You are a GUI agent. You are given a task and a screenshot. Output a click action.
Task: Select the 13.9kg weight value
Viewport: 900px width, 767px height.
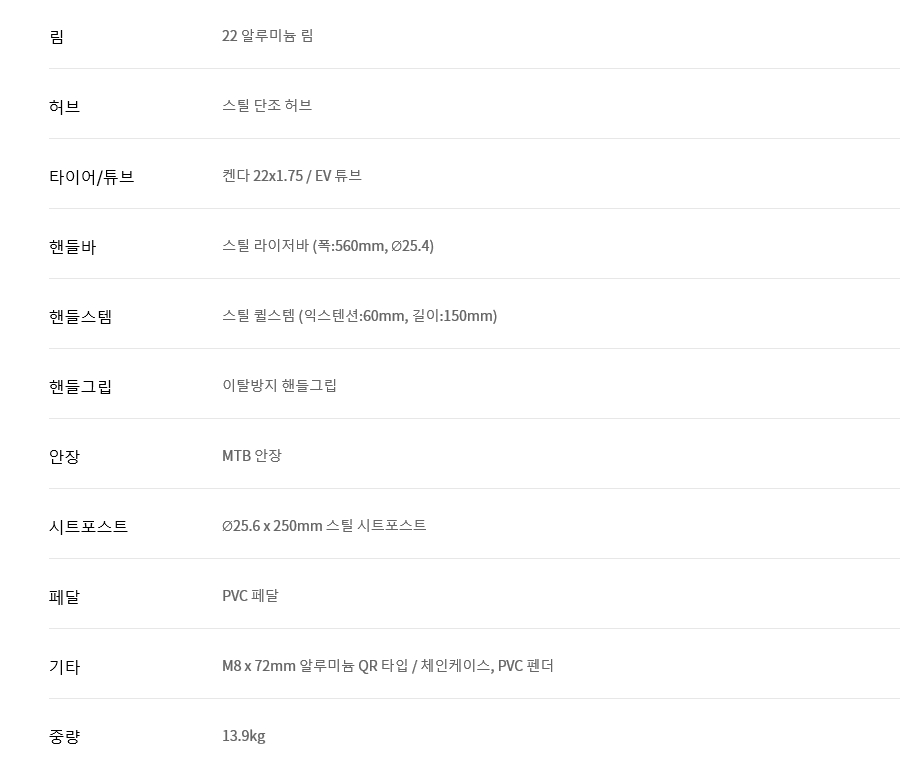point(244,736)
